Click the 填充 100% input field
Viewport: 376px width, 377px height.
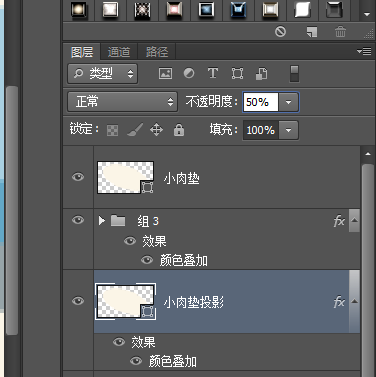260,130
